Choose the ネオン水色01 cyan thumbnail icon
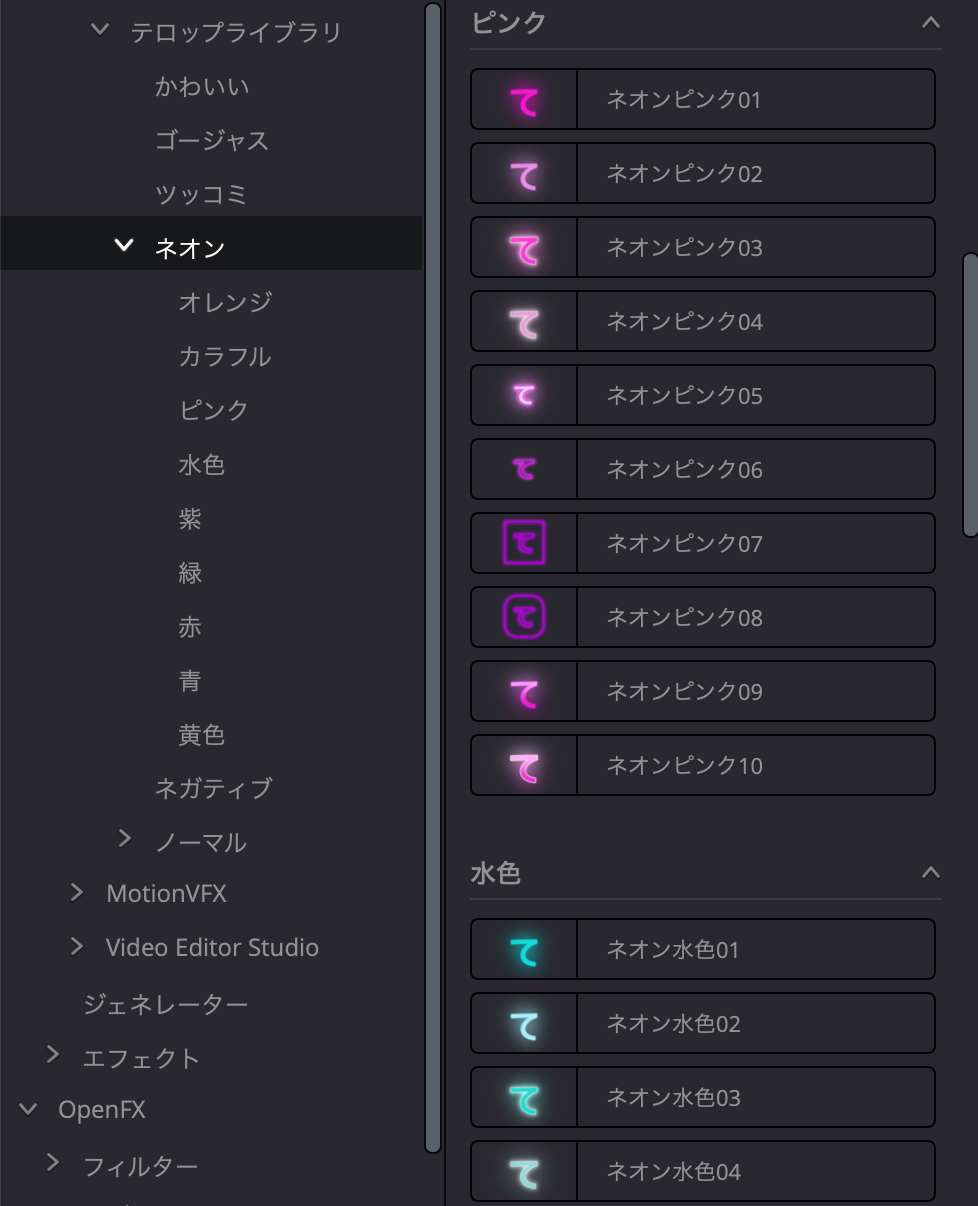This screenshot has width=978, height=1206. point(524,950)
